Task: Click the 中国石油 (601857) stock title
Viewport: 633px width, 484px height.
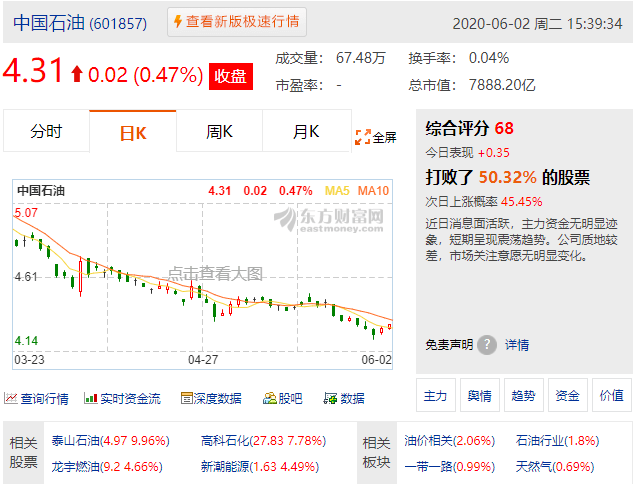Action: pos(80,23)
